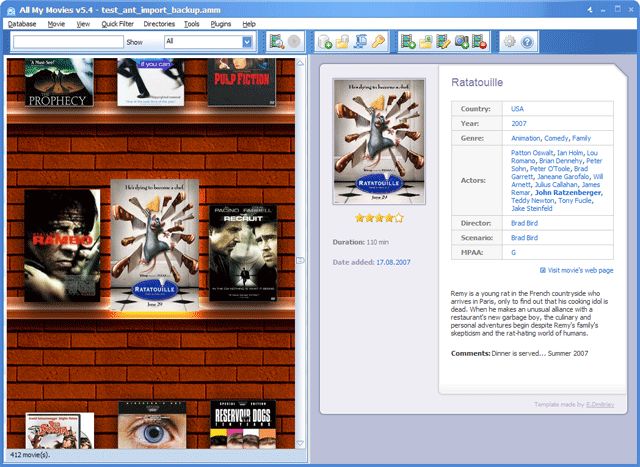Screen dimensions: 640x467
Task: Click the large Ratatouille poster in details
Action: (x=379, y=142)
